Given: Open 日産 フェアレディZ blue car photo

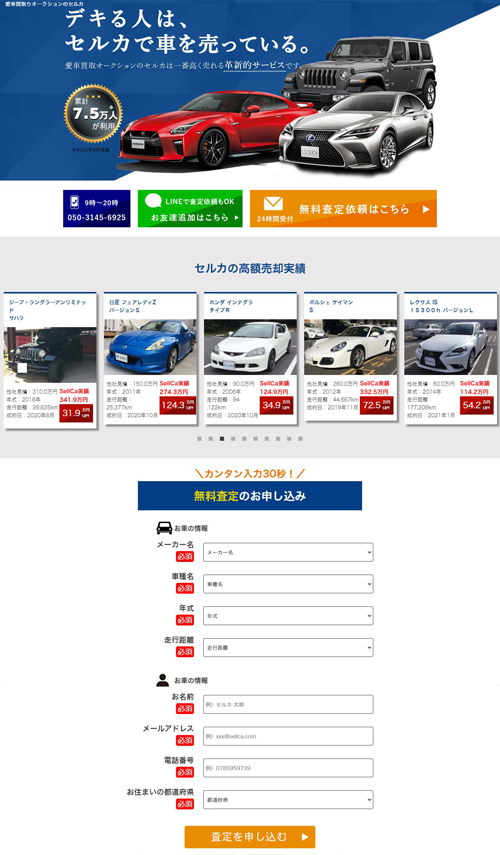Looking at the screenshot, I should pos(150,347).
